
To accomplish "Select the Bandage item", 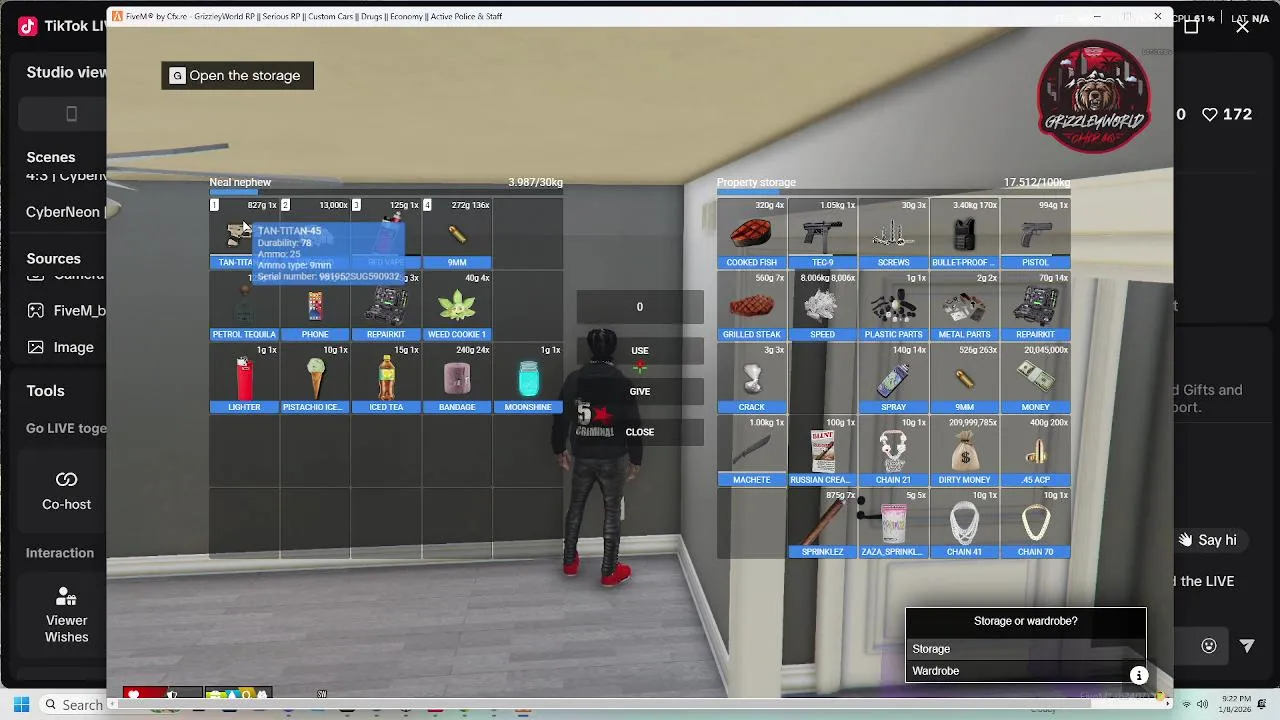I will coord(457,379).
